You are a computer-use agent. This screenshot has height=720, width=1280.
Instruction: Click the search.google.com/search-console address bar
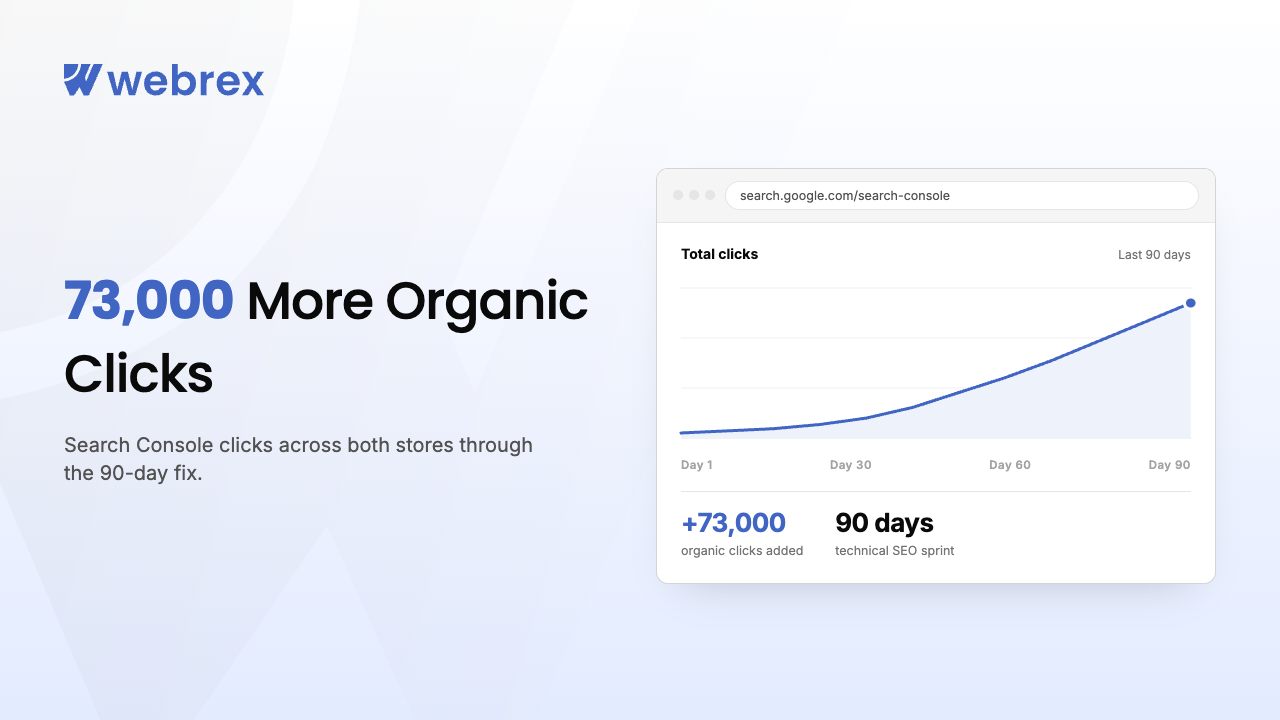pos(961,195)
